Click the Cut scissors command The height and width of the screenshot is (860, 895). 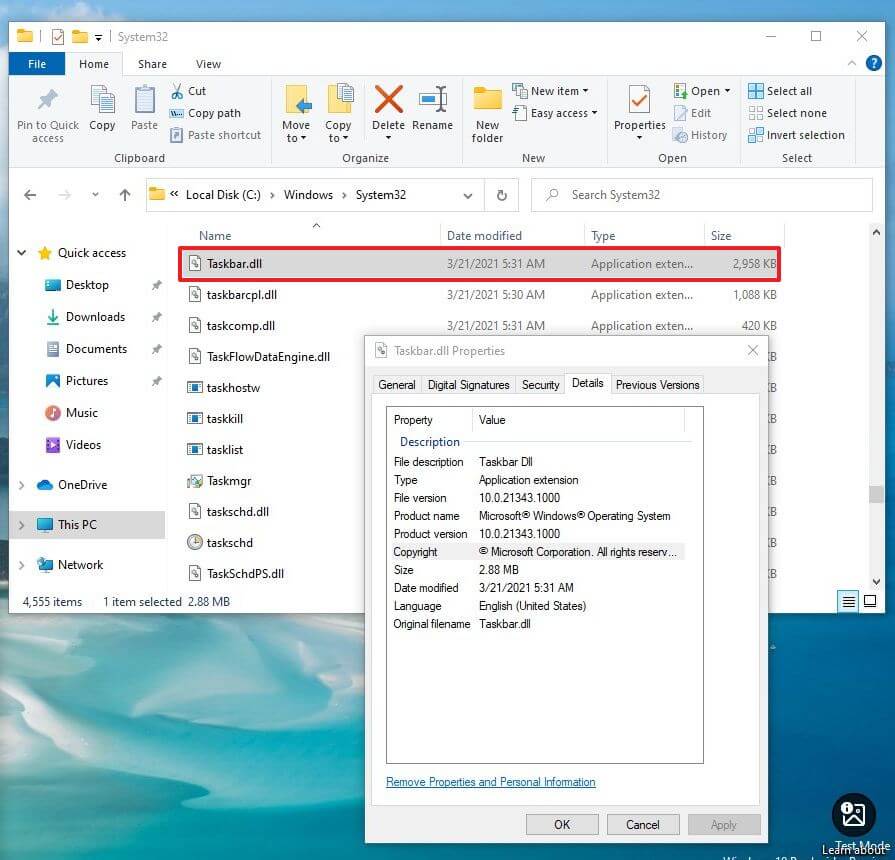click(x=188, y=91)
